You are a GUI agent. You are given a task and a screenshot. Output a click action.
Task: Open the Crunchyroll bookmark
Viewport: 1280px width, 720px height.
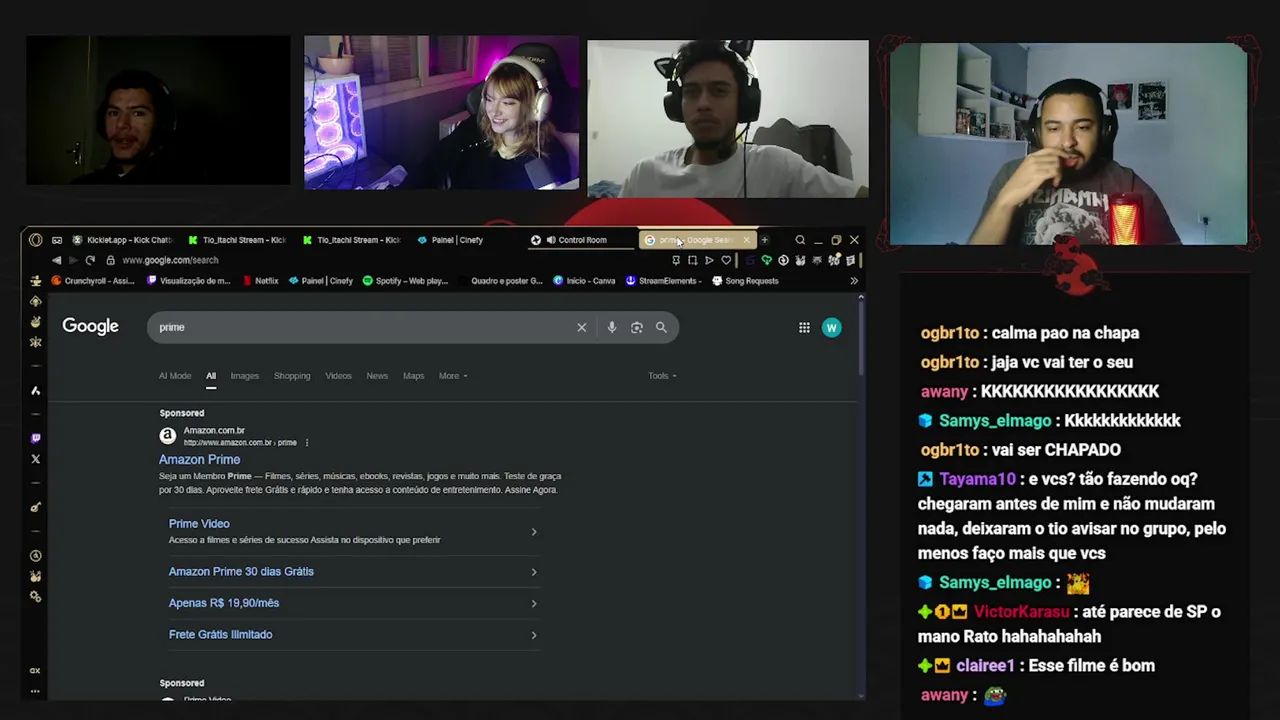92,281
